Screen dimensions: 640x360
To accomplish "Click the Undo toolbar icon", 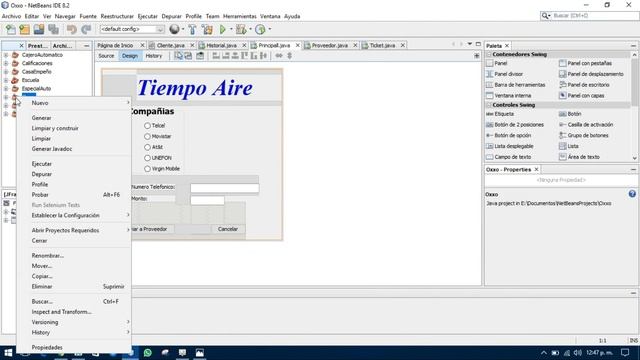I will 72,29.
